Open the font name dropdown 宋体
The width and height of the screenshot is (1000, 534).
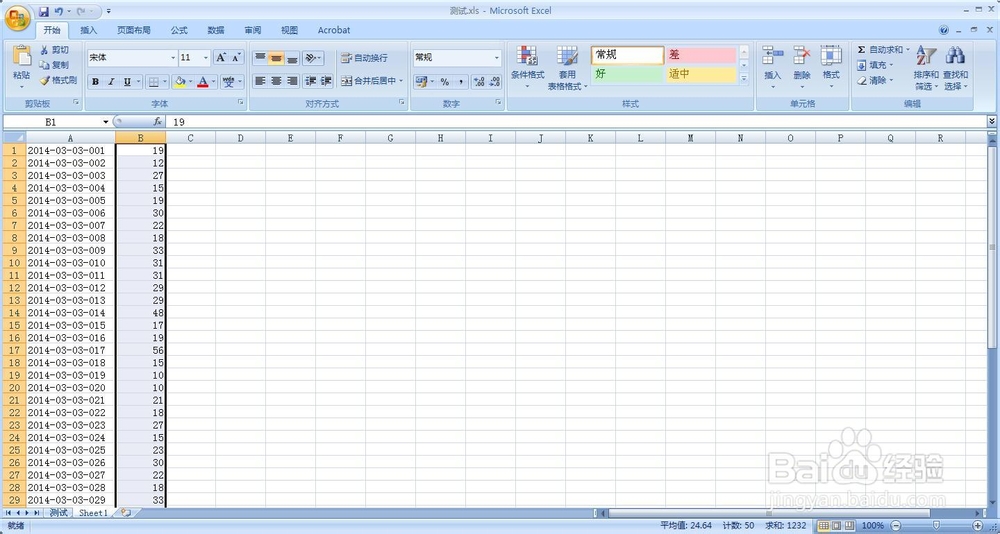point(173,58)
